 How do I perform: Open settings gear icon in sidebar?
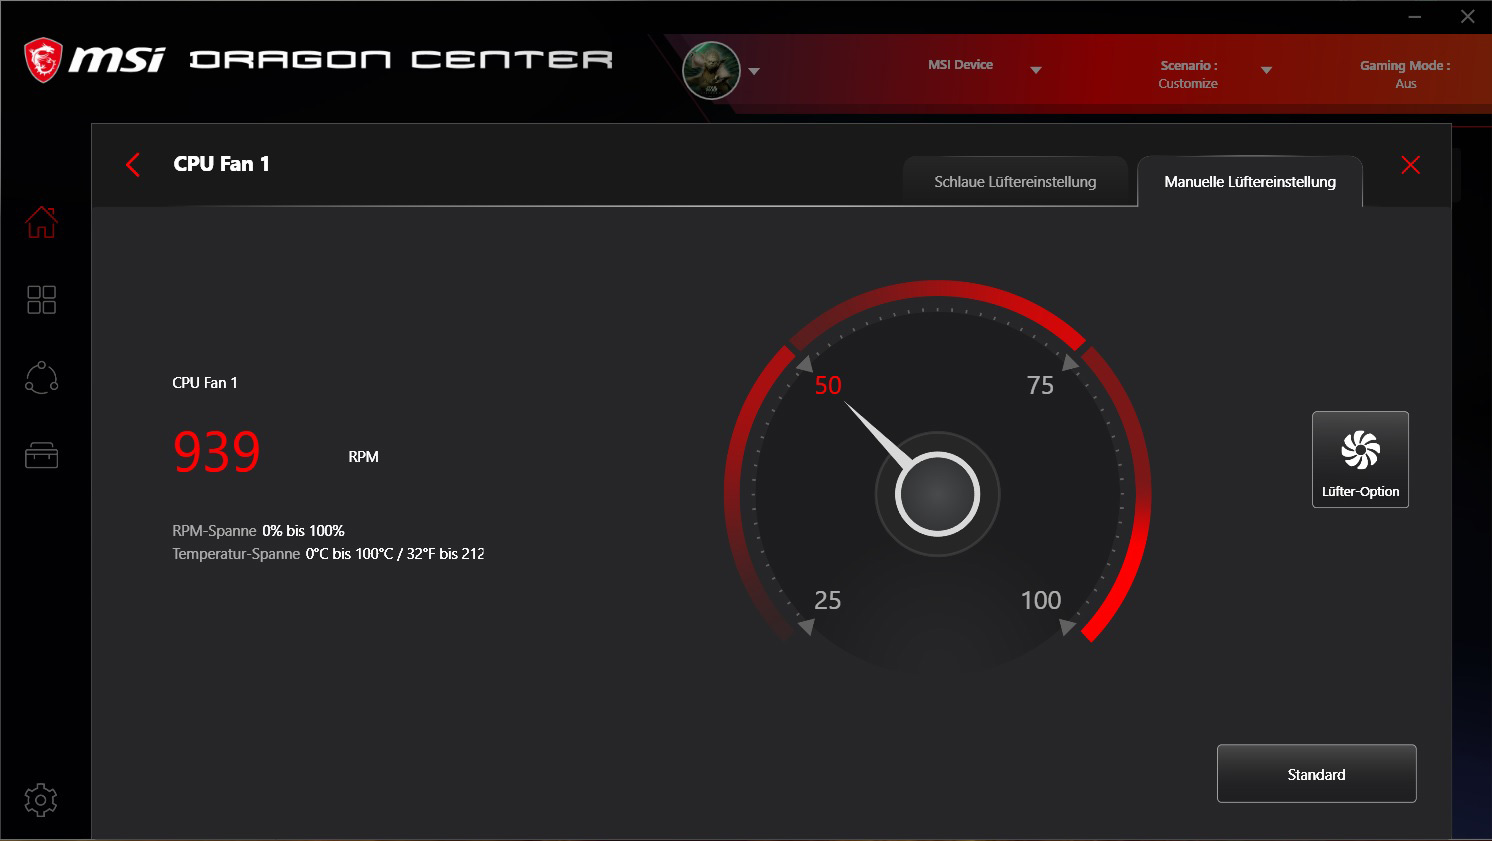coord(41,800)
